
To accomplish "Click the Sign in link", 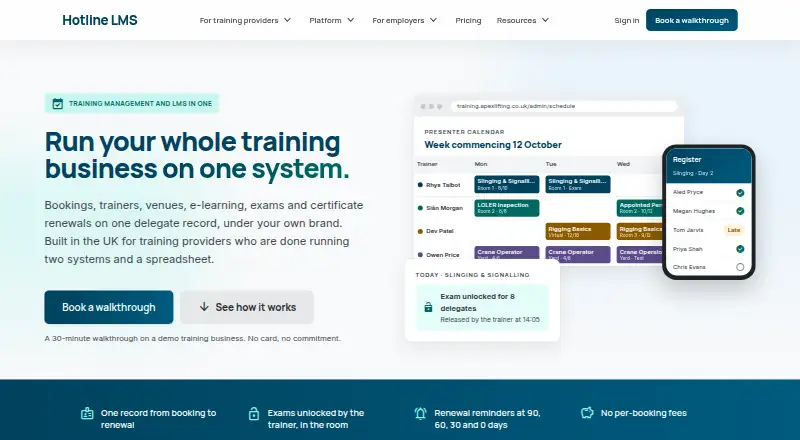I will pos(627,20).
